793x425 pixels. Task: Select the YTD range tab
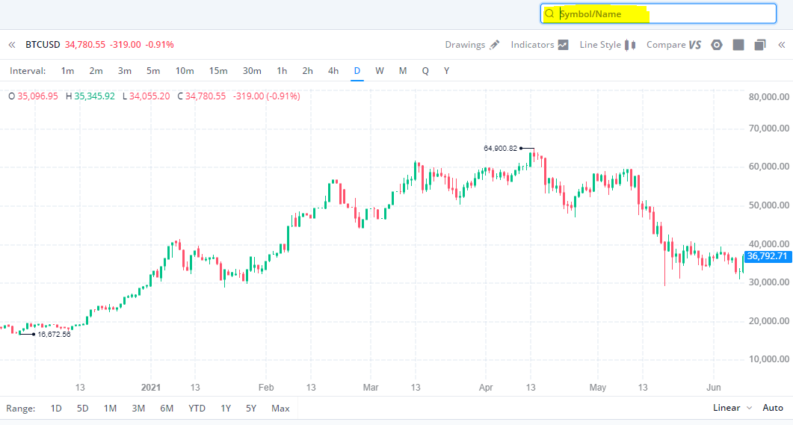coord(197,408)
